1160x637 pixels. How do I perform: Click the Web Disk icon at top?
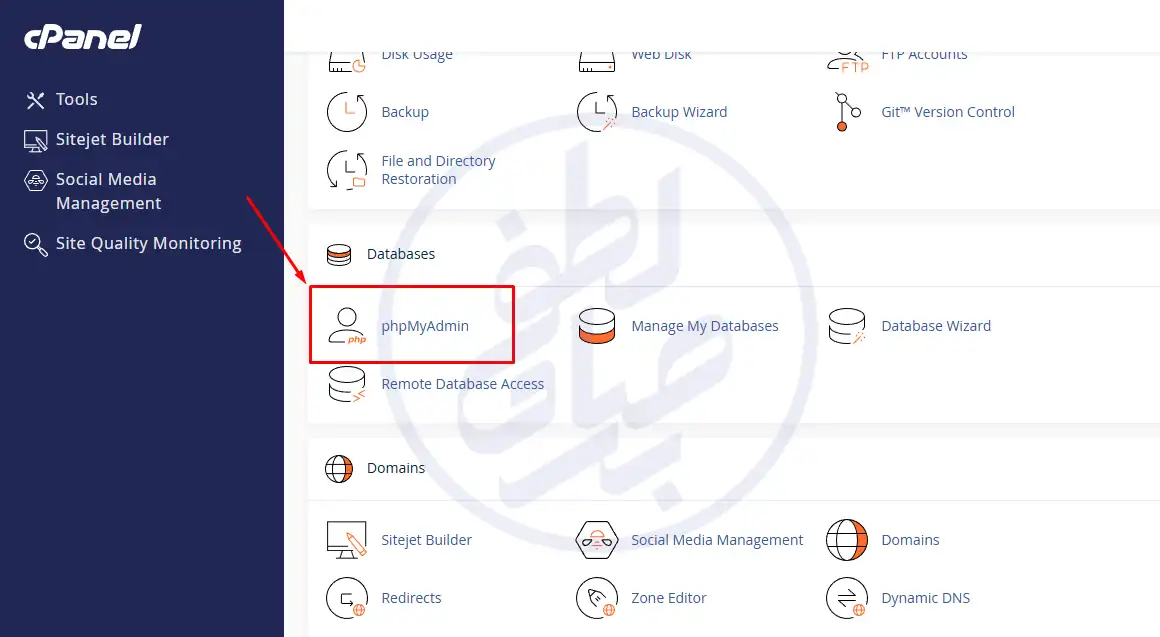click(597, 61)
